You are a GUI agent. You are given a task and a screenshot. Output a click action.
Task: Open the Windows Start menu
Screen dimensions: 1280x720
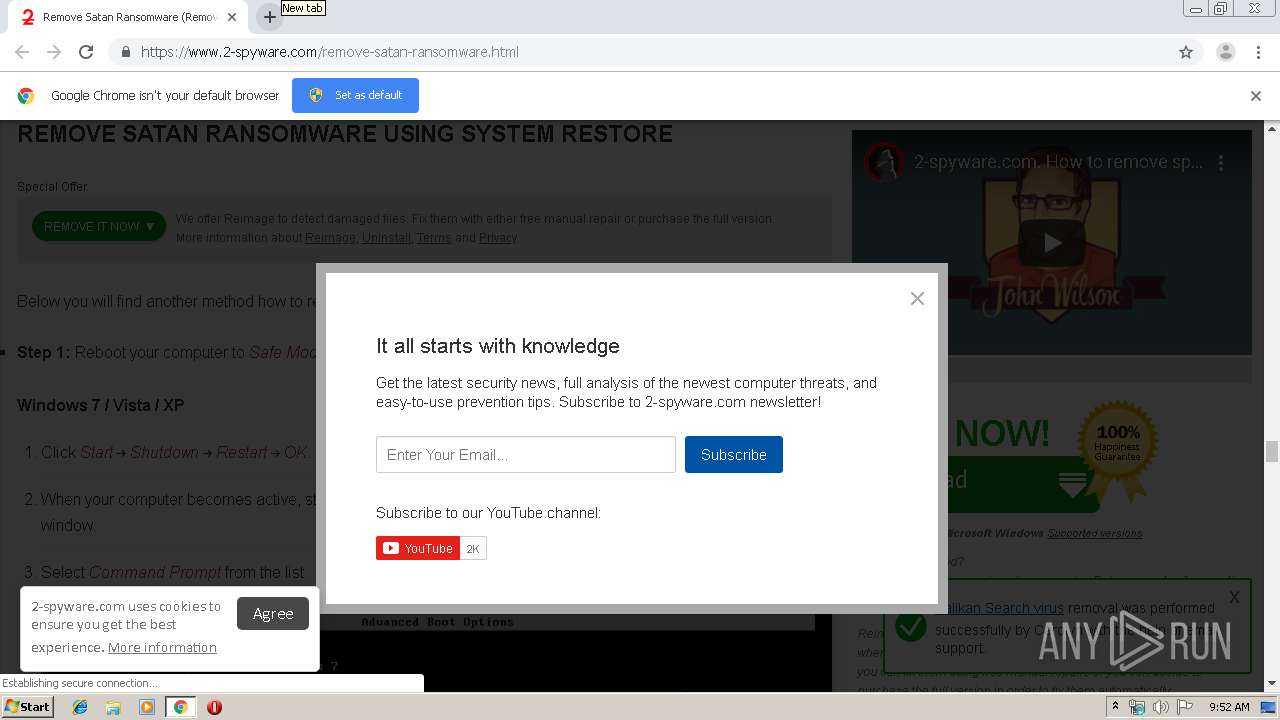pos(27,706)
